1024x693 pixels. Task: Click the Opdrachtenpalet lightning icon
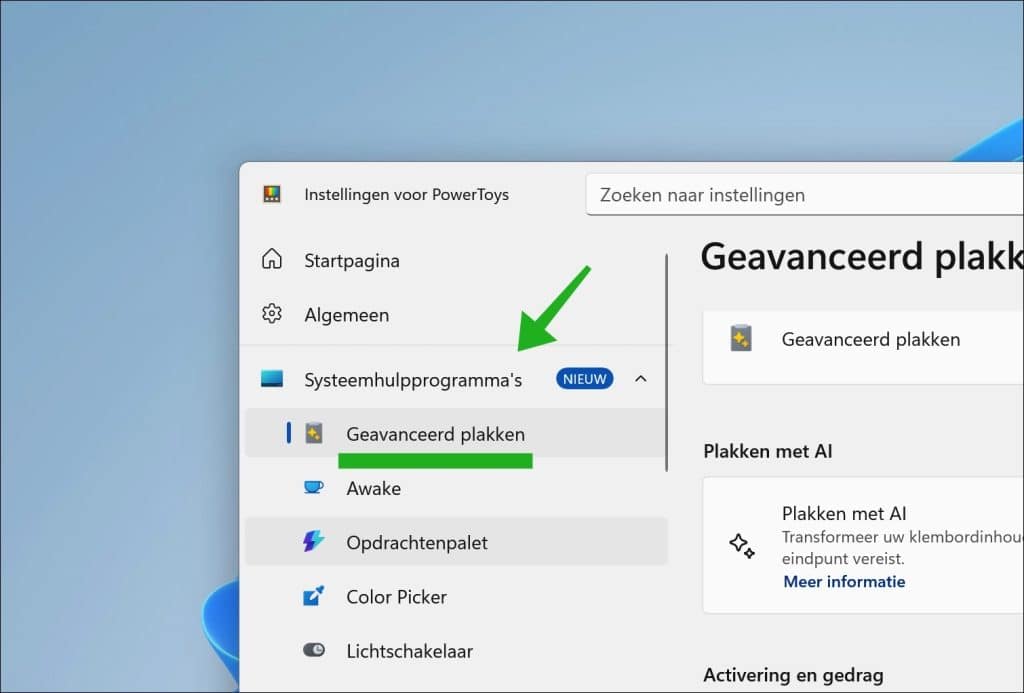tap(313, 541)
